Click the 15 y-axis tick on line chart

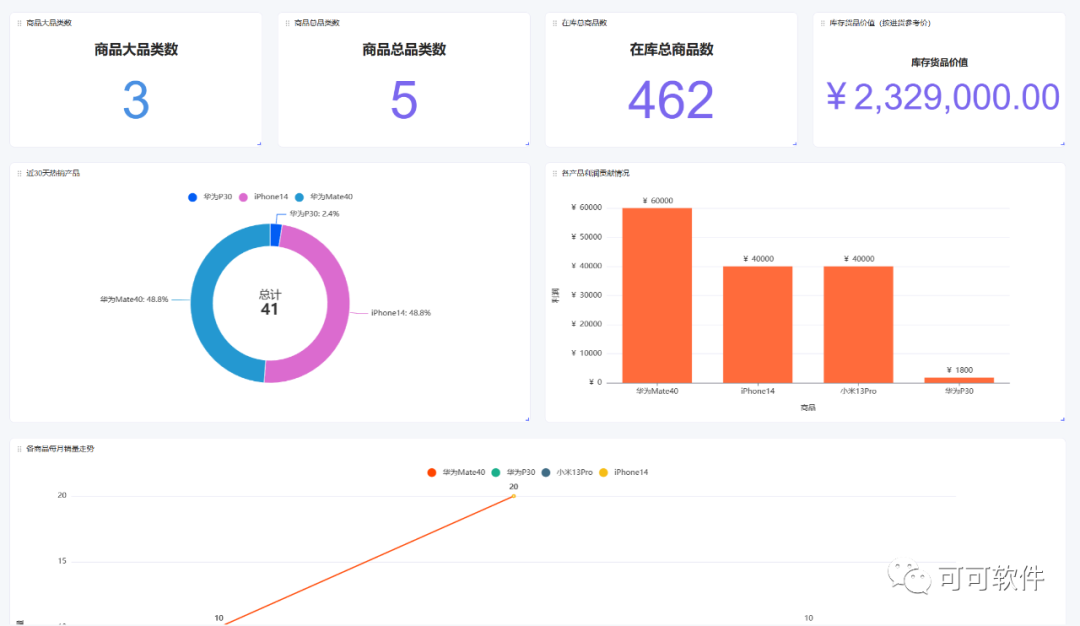coord(62,561)
